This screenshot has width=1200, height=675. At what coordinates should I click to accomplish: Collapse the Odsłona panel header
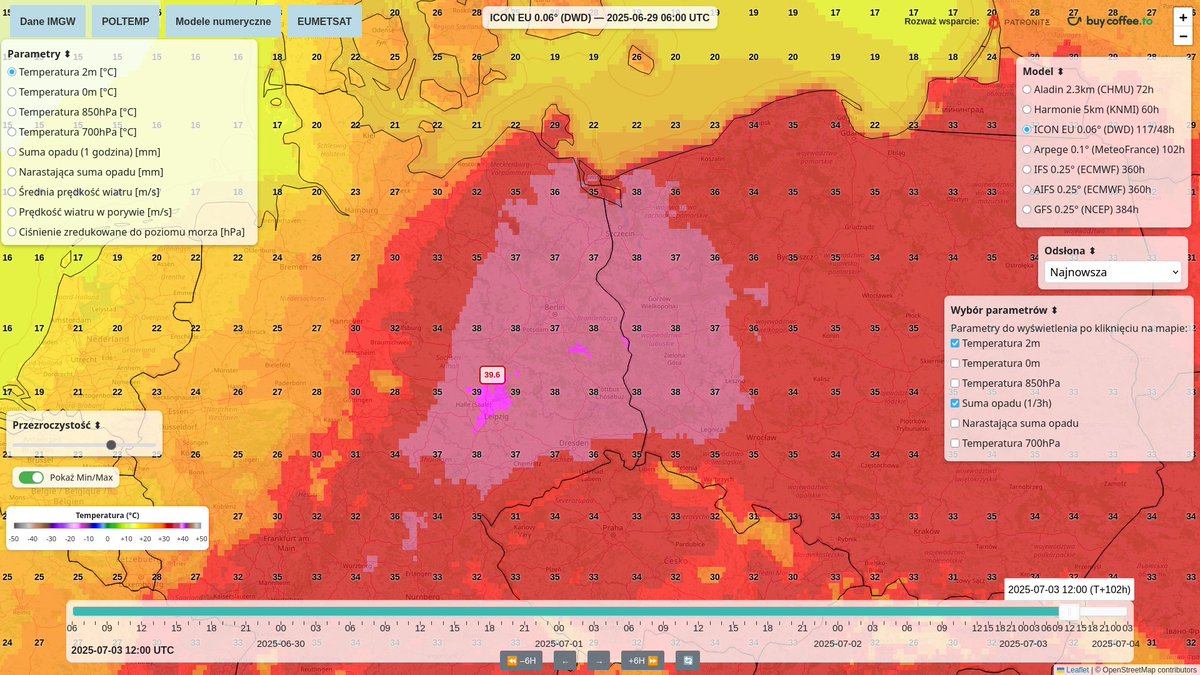[1070, 251]
